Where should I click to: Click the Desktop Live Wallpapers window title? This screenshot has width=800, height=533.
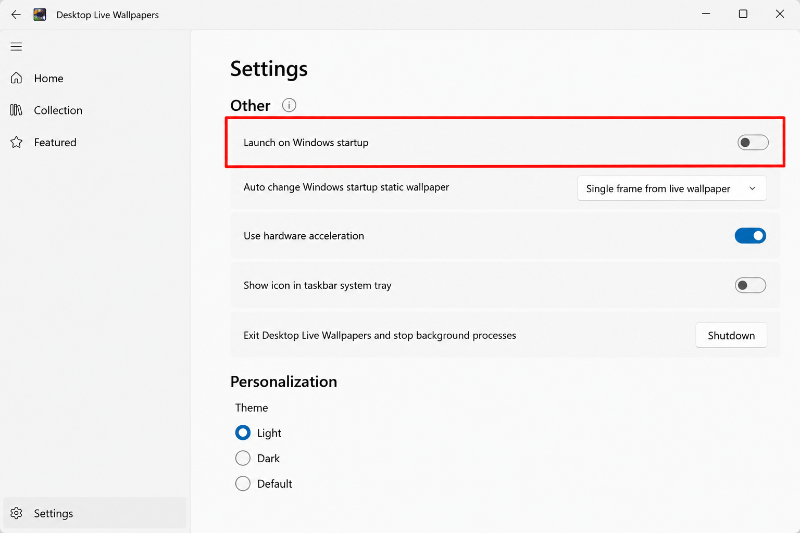pyautogui.click(x=107, y=15)
